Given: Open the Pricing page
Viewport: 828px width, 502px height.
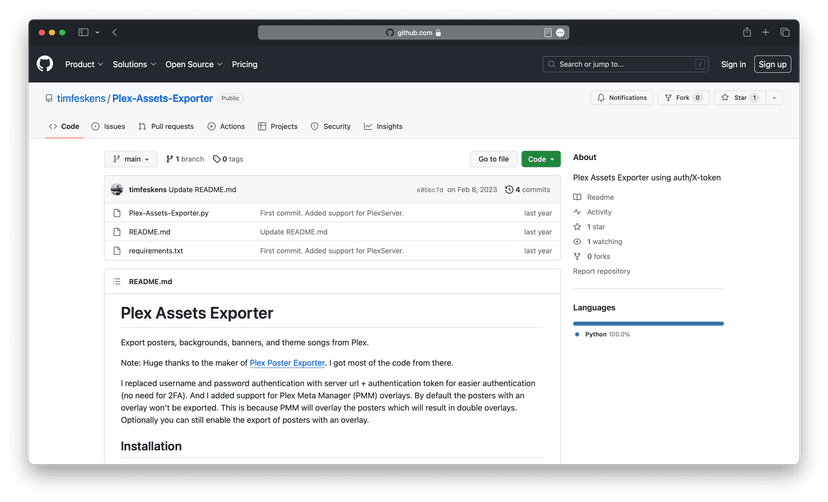Looking at the screenshot, I should pos(244,64).
